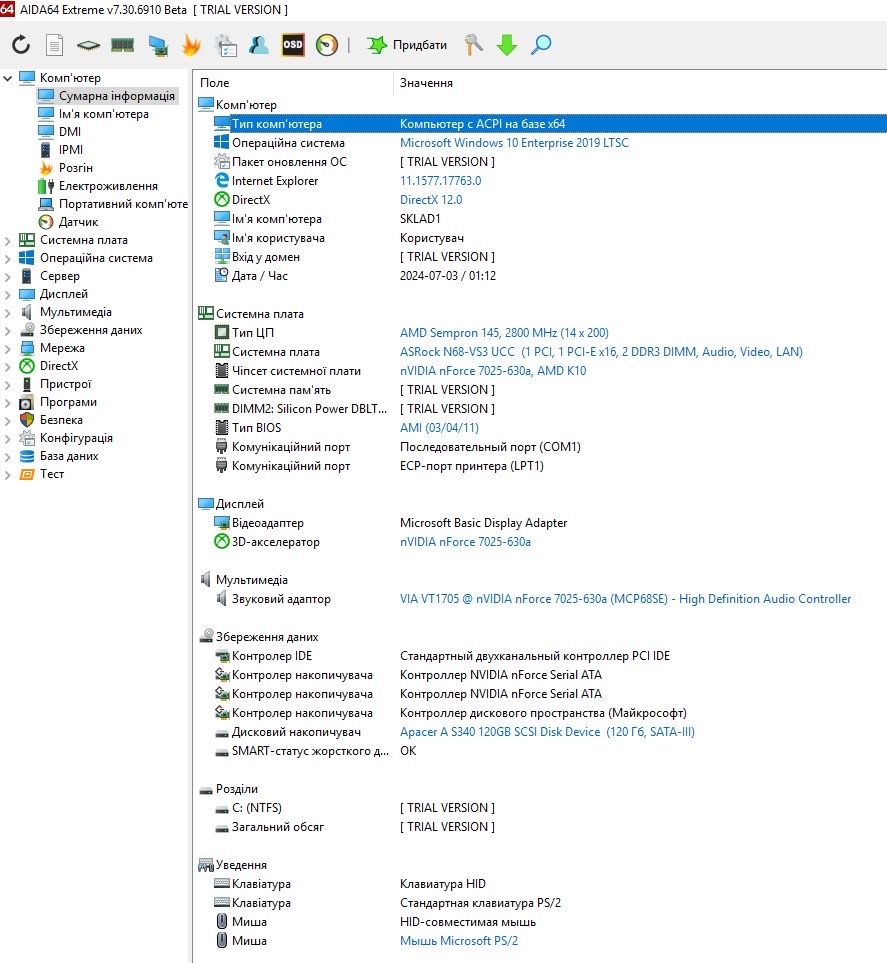Expand the Мультимедіа tree node
This screenshot has height=963, width=887.
point(7,312)
